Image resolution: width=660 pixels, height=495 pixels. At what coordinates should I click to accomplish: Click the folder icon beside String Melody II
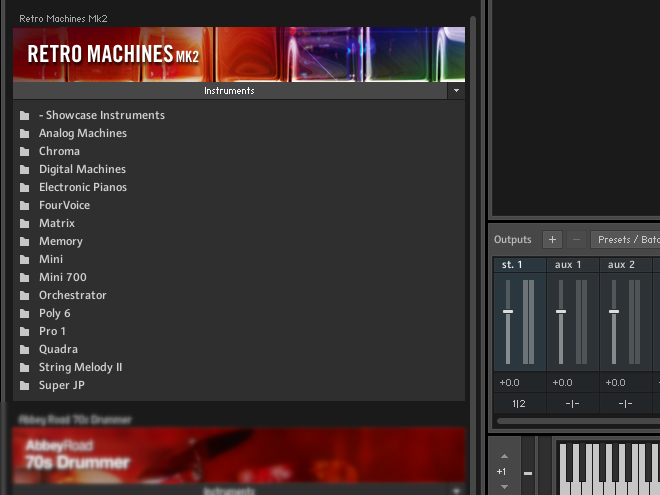click(x=25, y=368)
